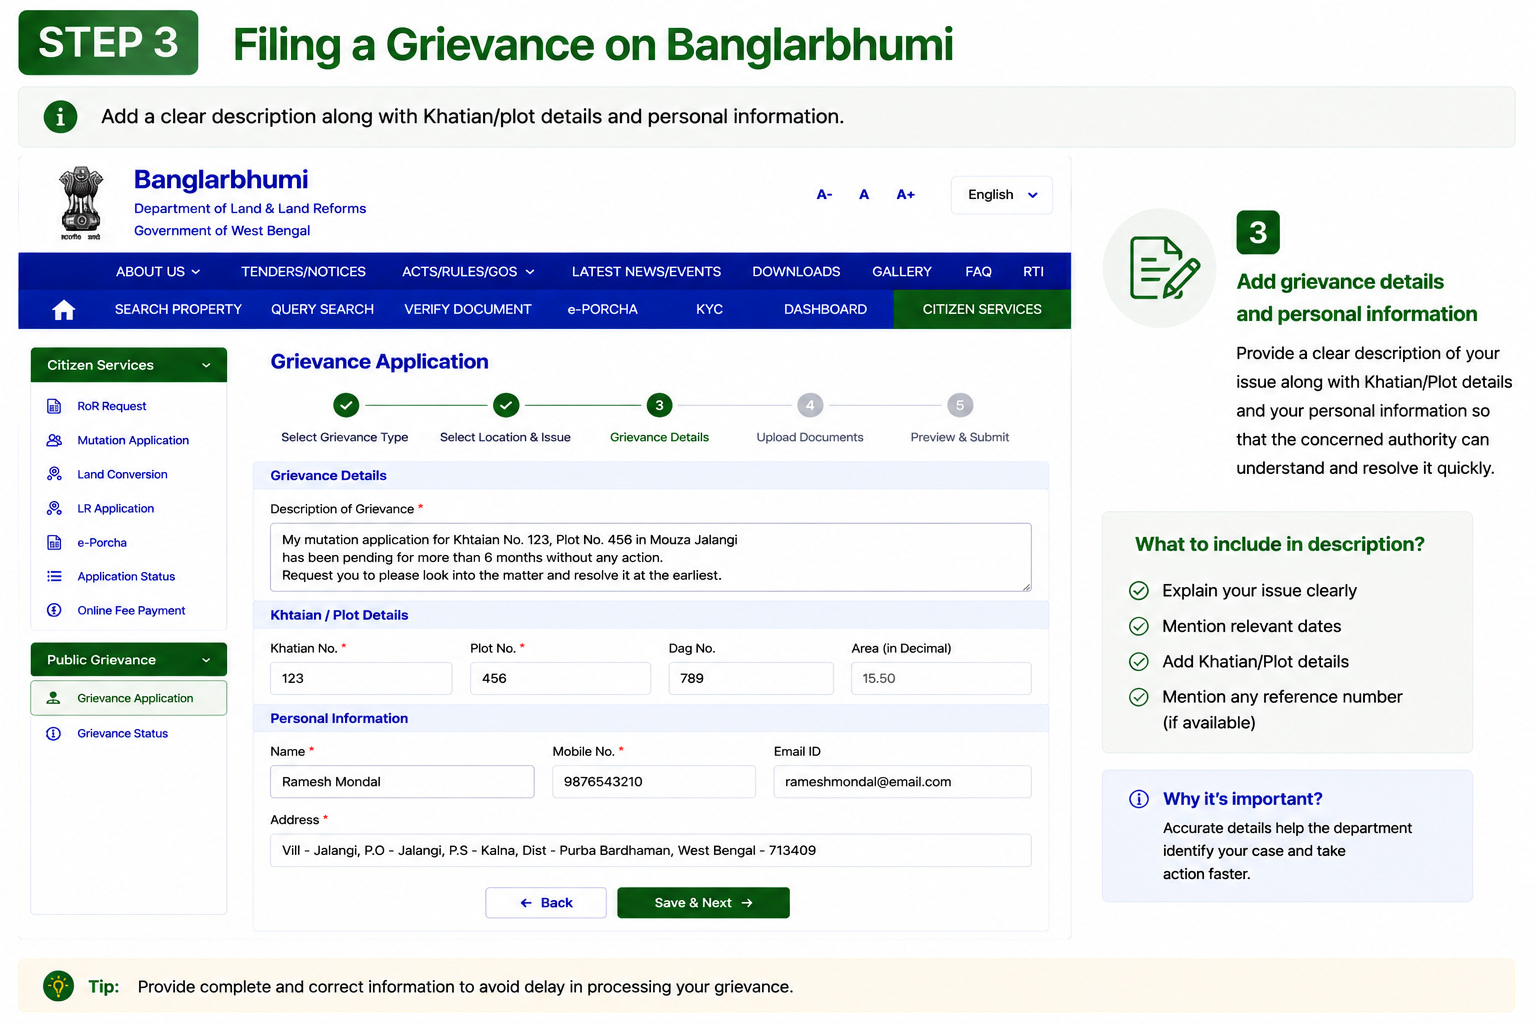Click the Government emblem logo

coord(81,203)
